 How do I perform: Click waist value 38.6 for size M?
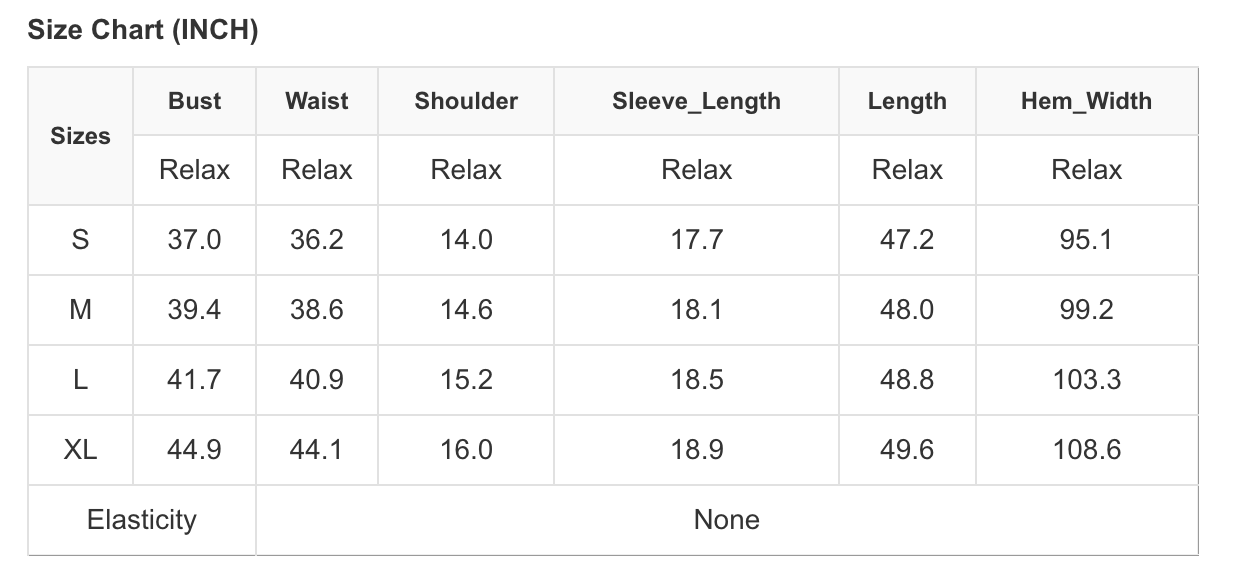tap(316, 310)
